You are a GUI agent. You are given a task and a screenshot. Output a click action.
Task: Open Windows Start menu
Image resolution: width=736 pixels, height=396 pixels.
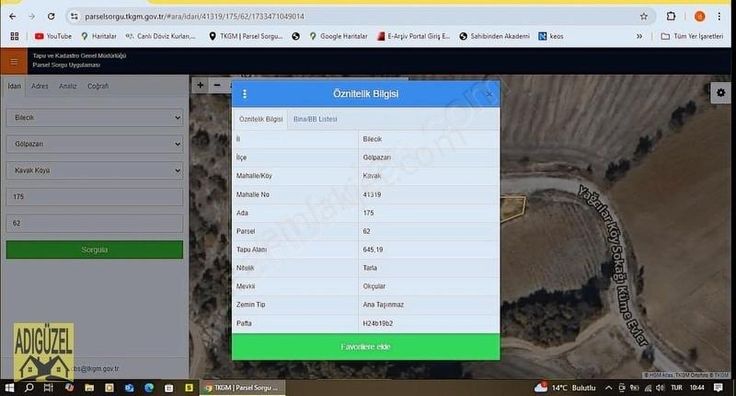pos(9,388)
